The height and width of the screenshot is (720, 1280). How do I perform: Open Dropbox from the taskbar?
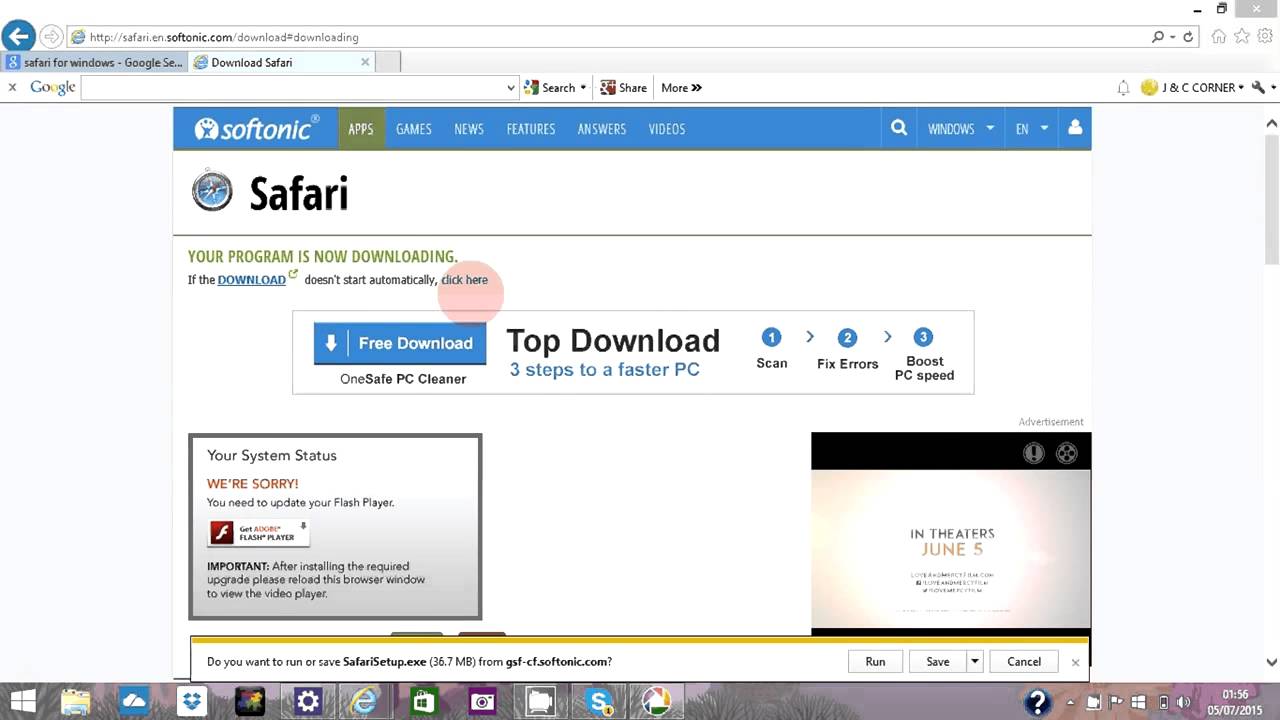(192, 701)
